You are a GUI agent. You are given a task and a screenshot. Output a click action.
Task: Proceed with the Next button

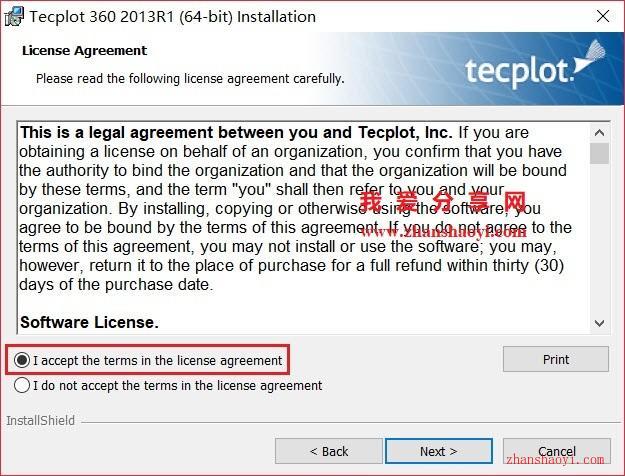438,451
